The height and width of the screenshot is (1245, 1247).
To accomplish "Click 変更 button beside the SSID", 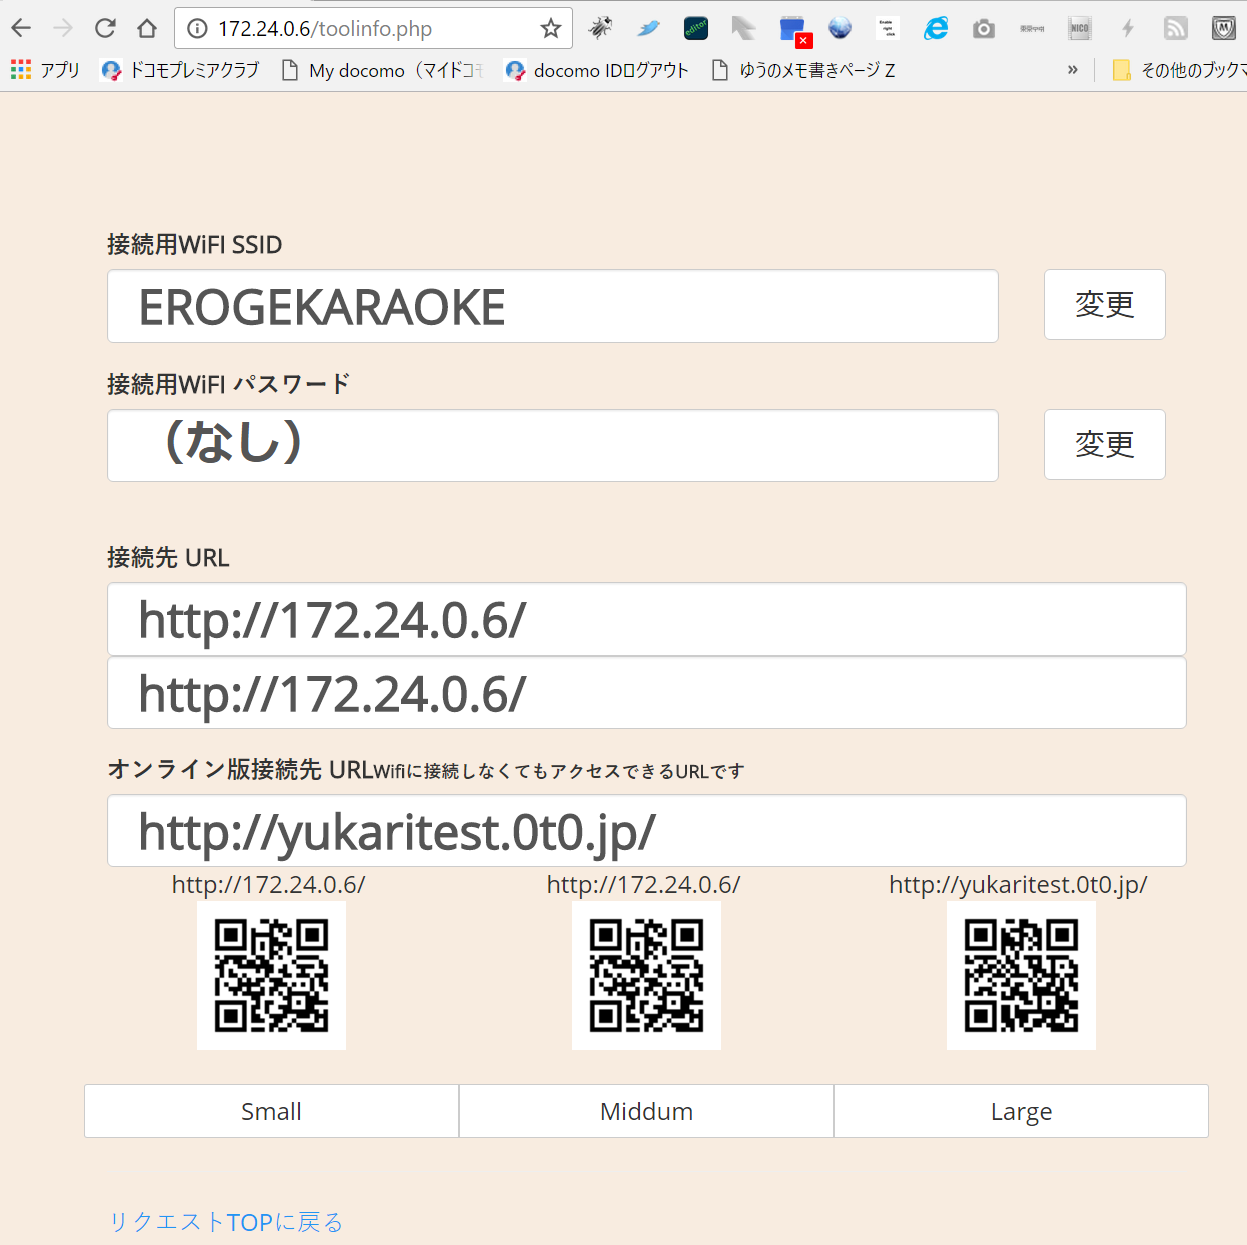I will pos(1105,304).
